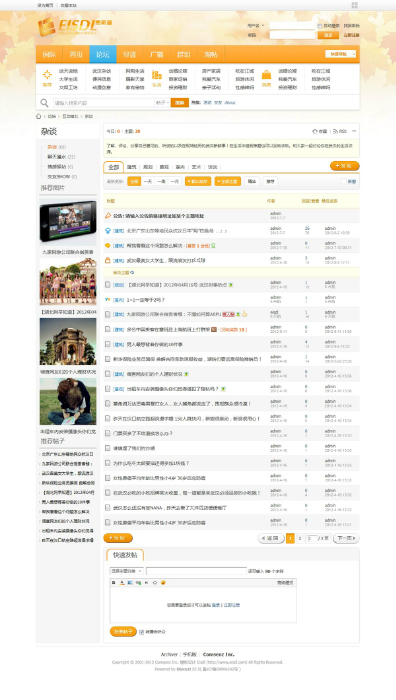Click the orange login button

328,35
